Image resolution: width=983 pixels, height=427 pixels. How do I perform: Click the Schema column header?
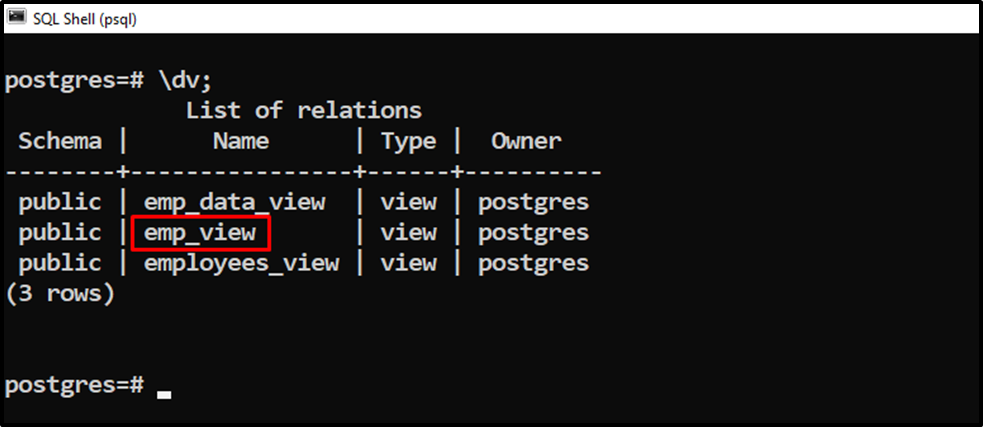click(60, 141)
